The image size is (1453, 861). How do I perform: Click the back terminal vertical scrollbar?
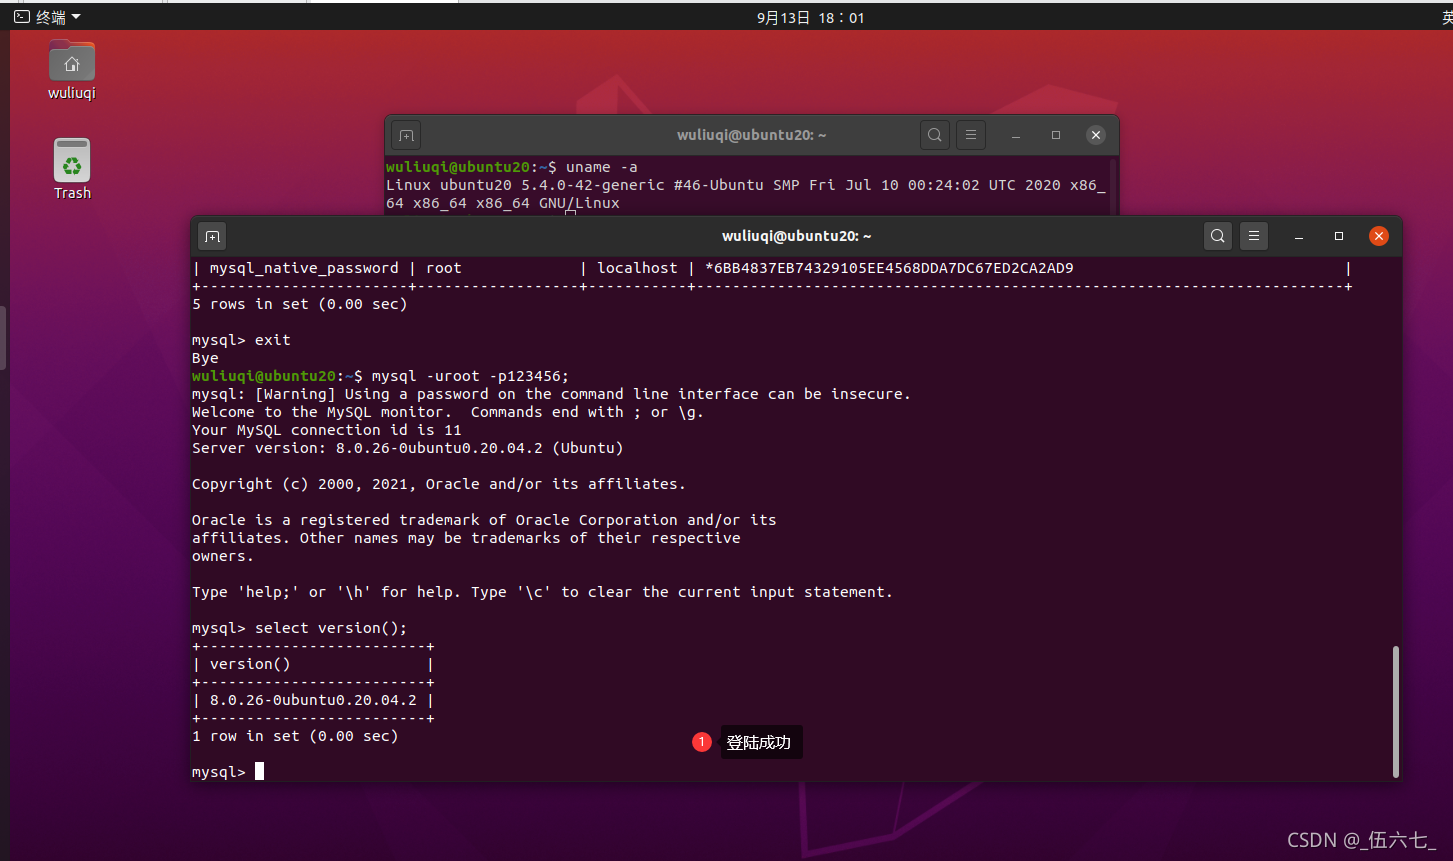[x=1113, y=185]
